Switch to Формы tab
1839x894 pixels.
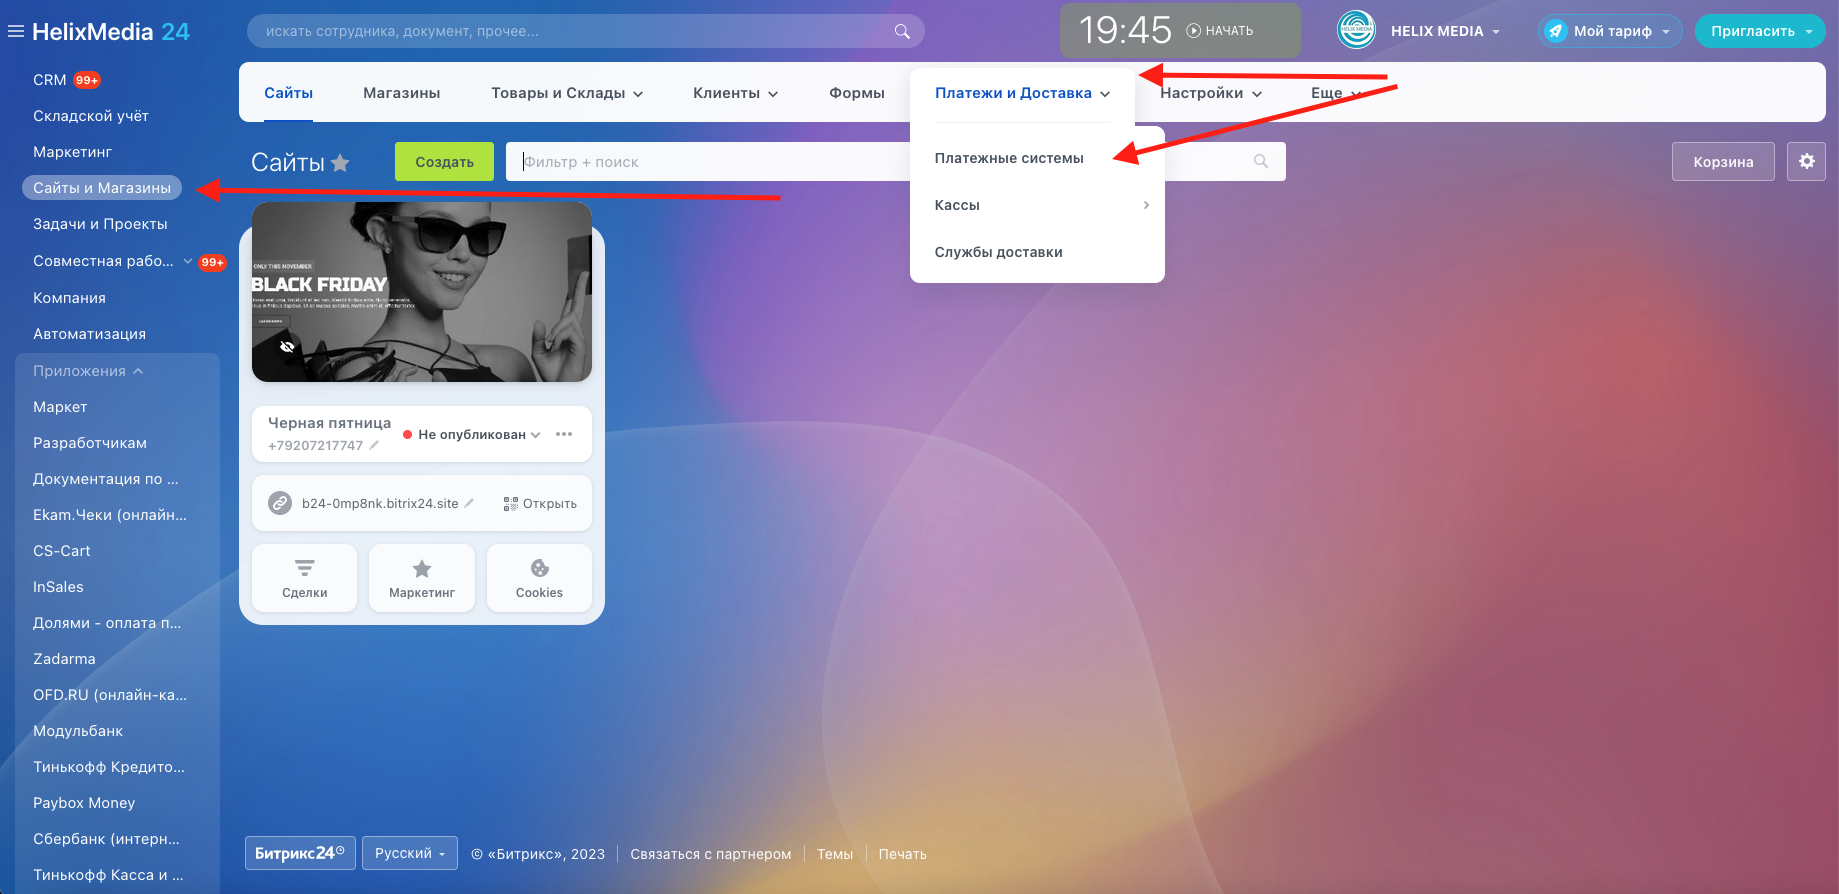pos(856,93)
